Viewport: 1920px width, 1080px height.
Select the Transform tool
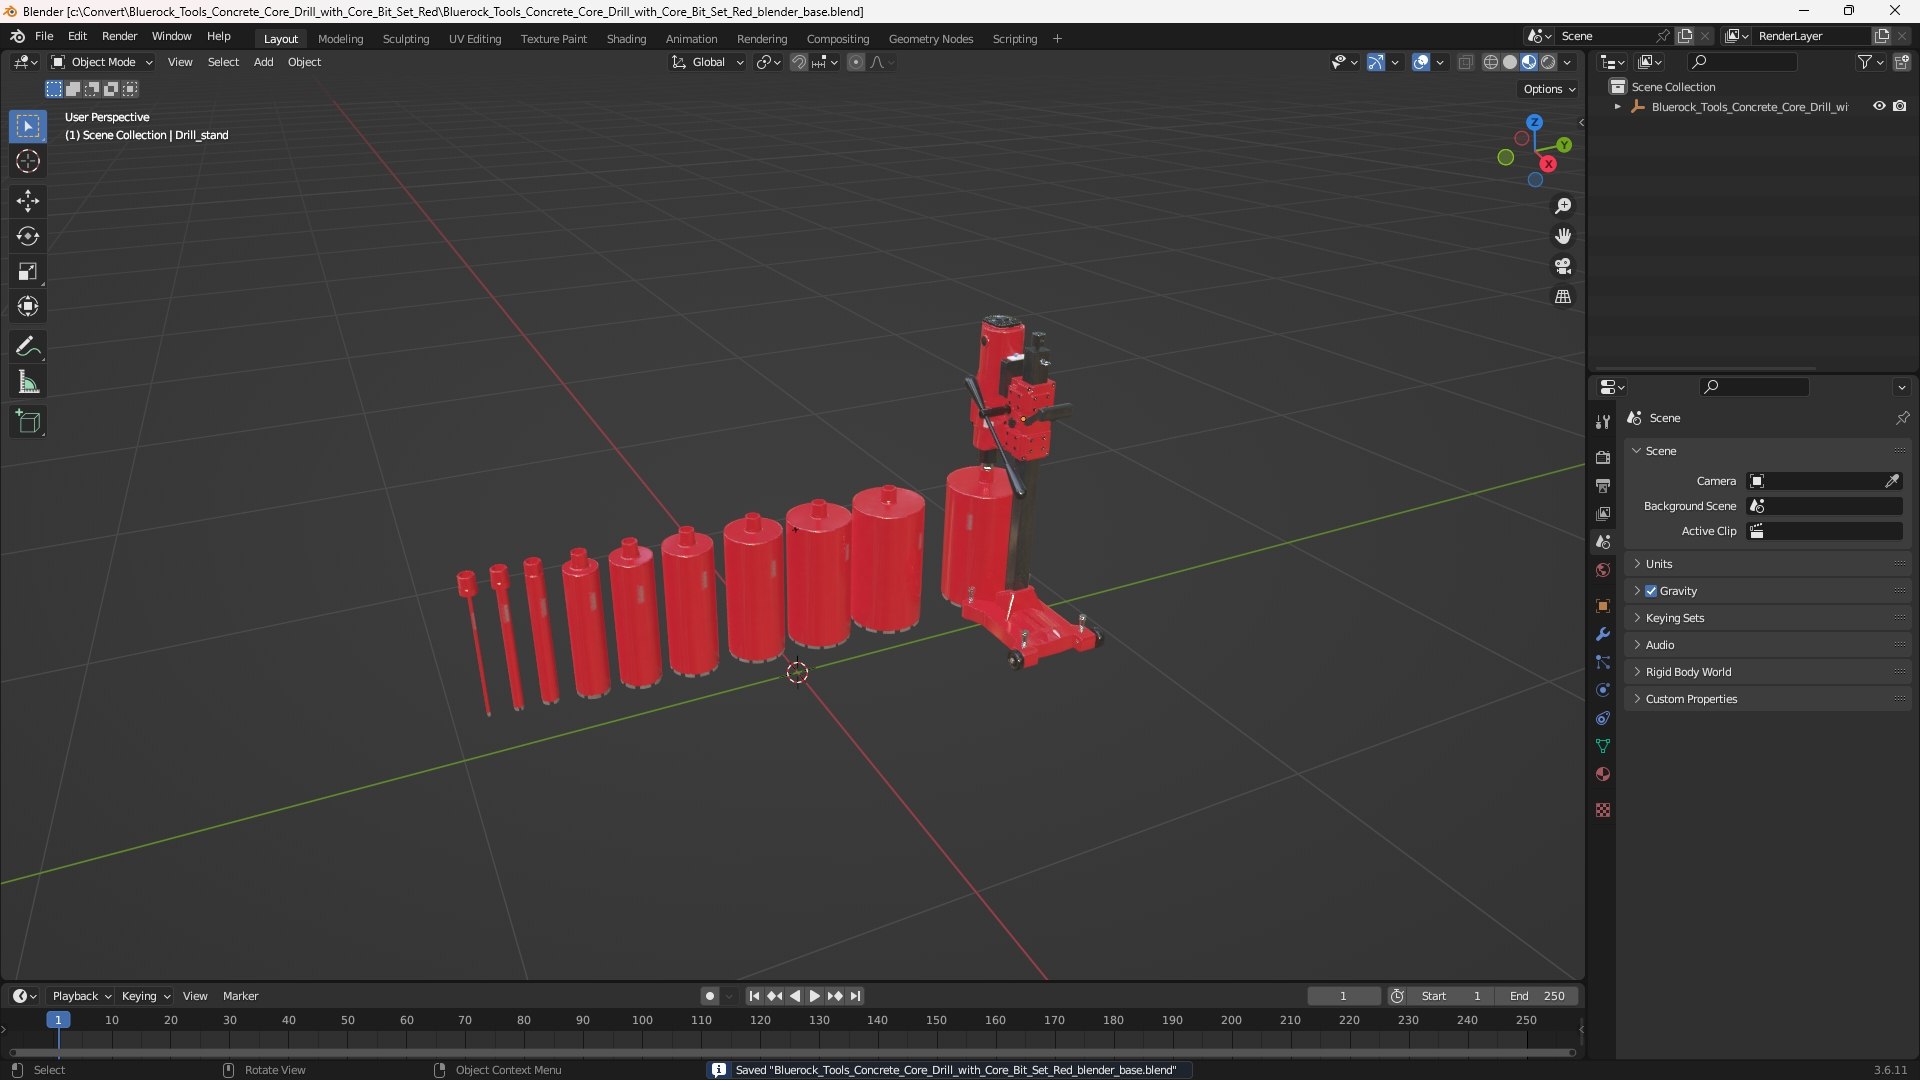coord(28,306)
